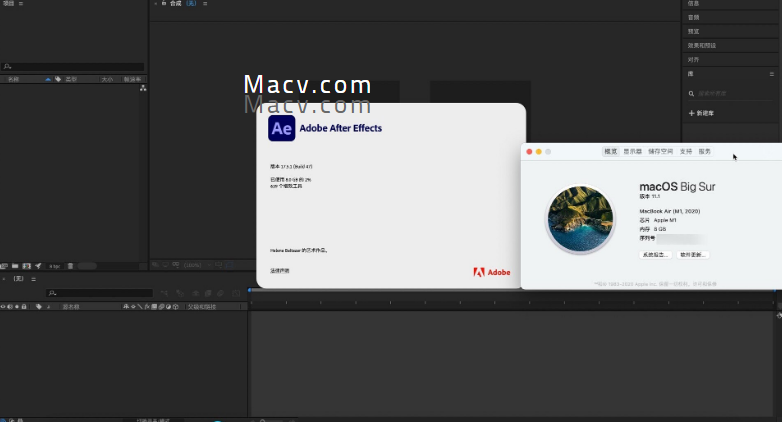Click the 3D layer cube column header
The width and height of the screenshot is (782, 422).
coord(176,307)
